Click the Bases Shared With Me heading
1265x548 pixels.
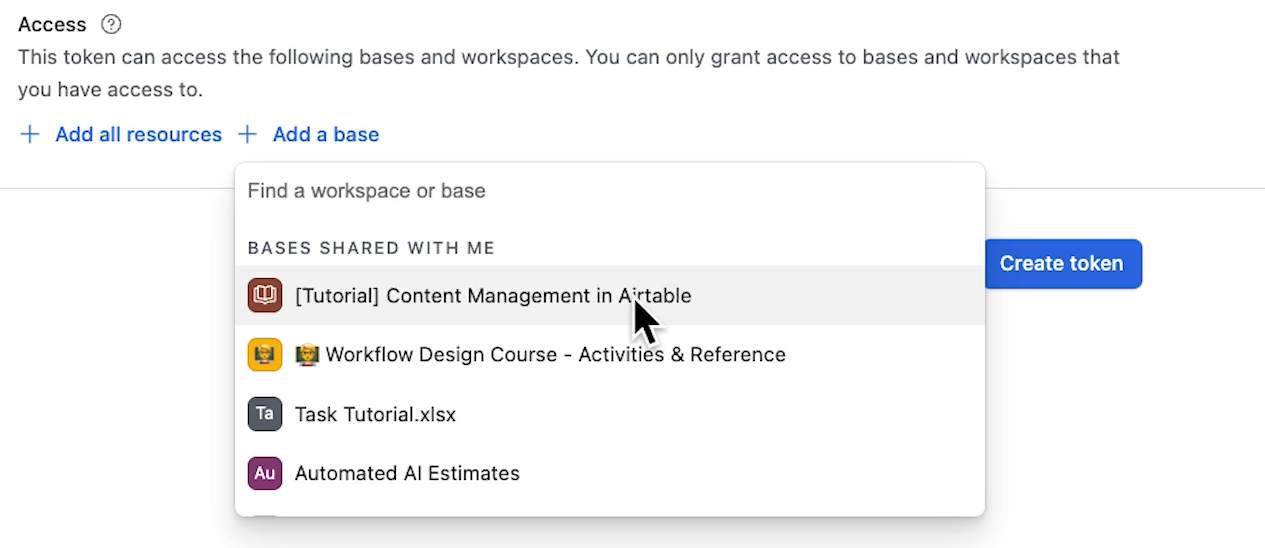371,248
